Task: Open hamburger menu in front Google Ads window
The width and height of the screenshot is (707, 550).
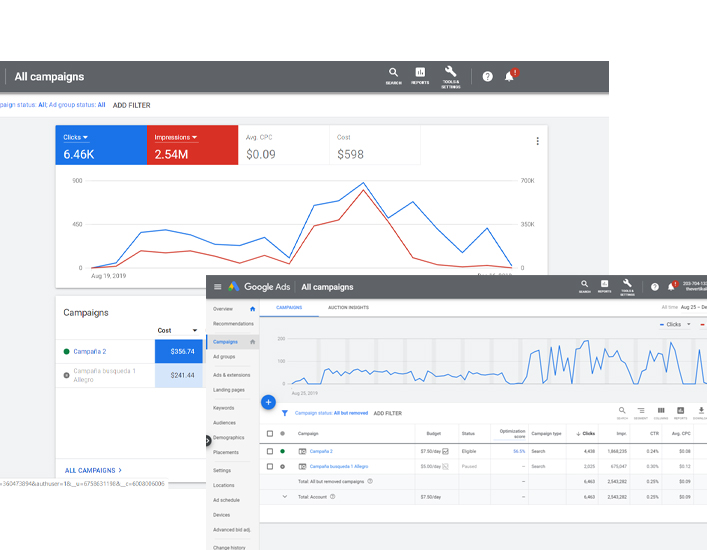Action: [x=217, y=287]
